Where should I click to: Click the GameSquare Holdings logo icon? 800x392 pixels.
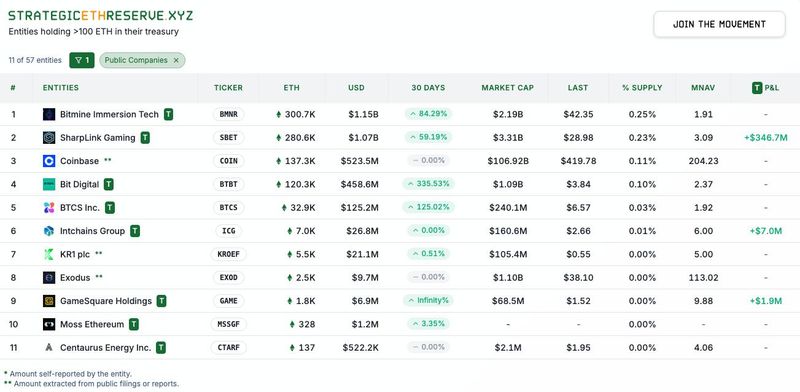[49, 301]
